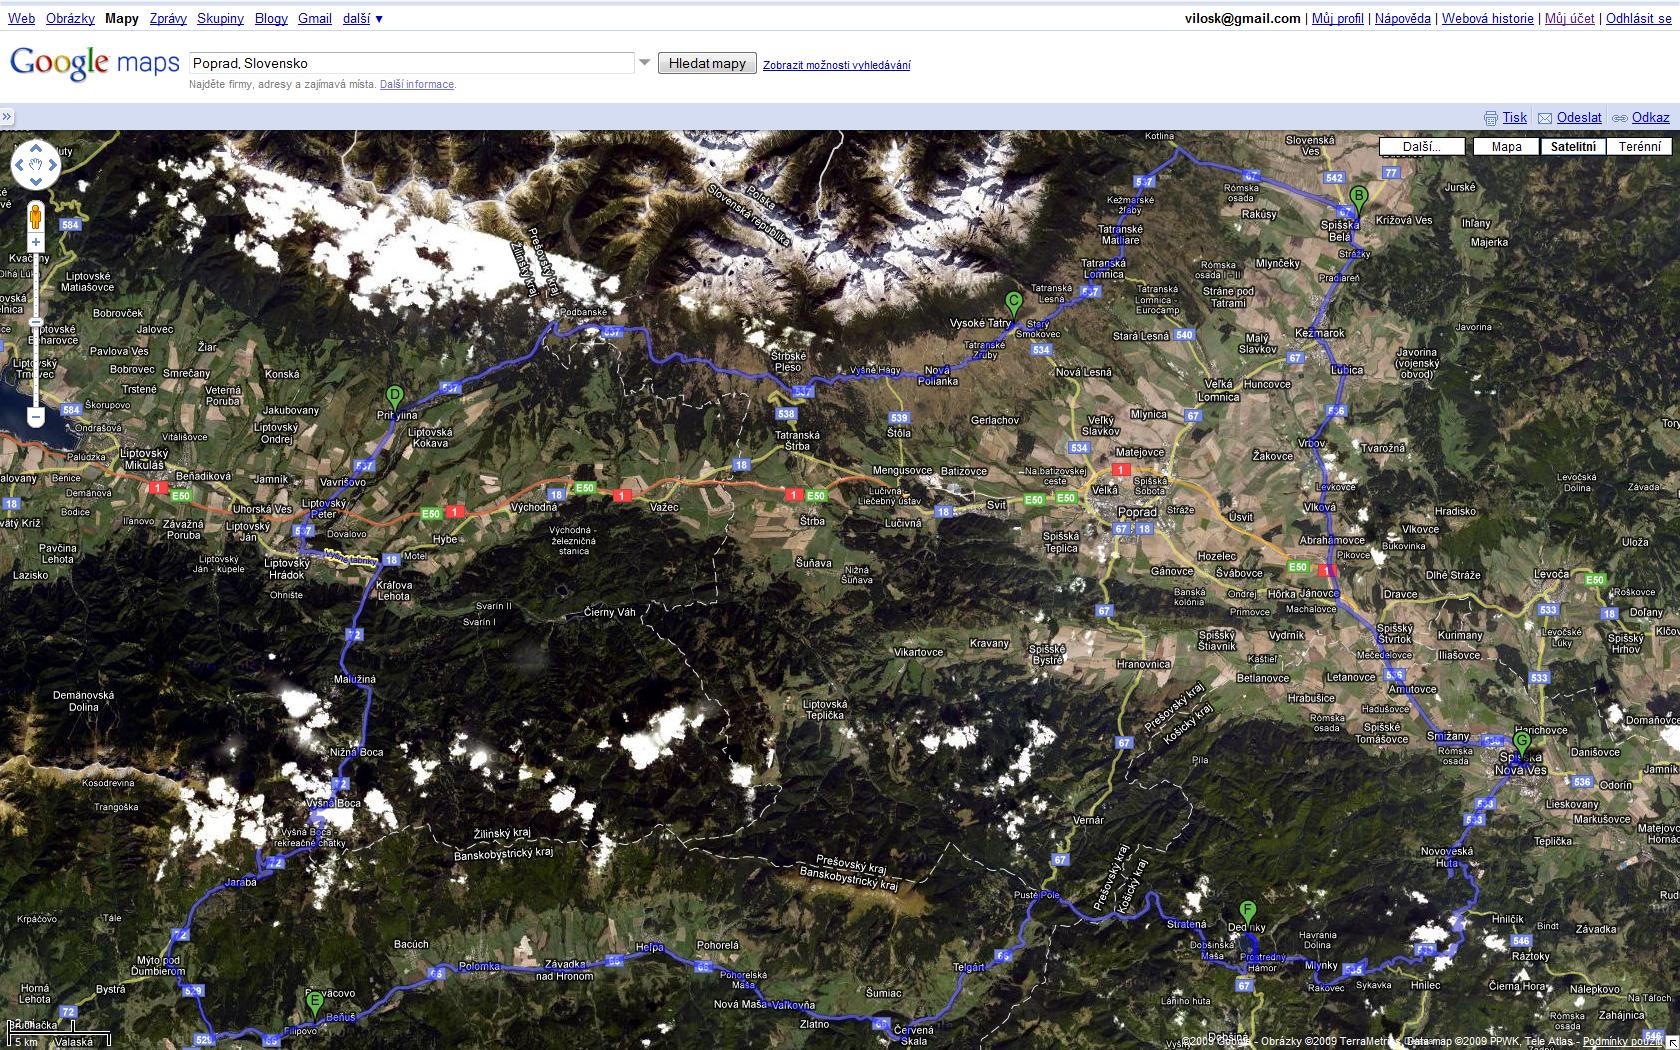The height and width of the screenshot is (1050, 1680).
Task: Pan the map left with the arrow control
Action: (x=20, y=165)
